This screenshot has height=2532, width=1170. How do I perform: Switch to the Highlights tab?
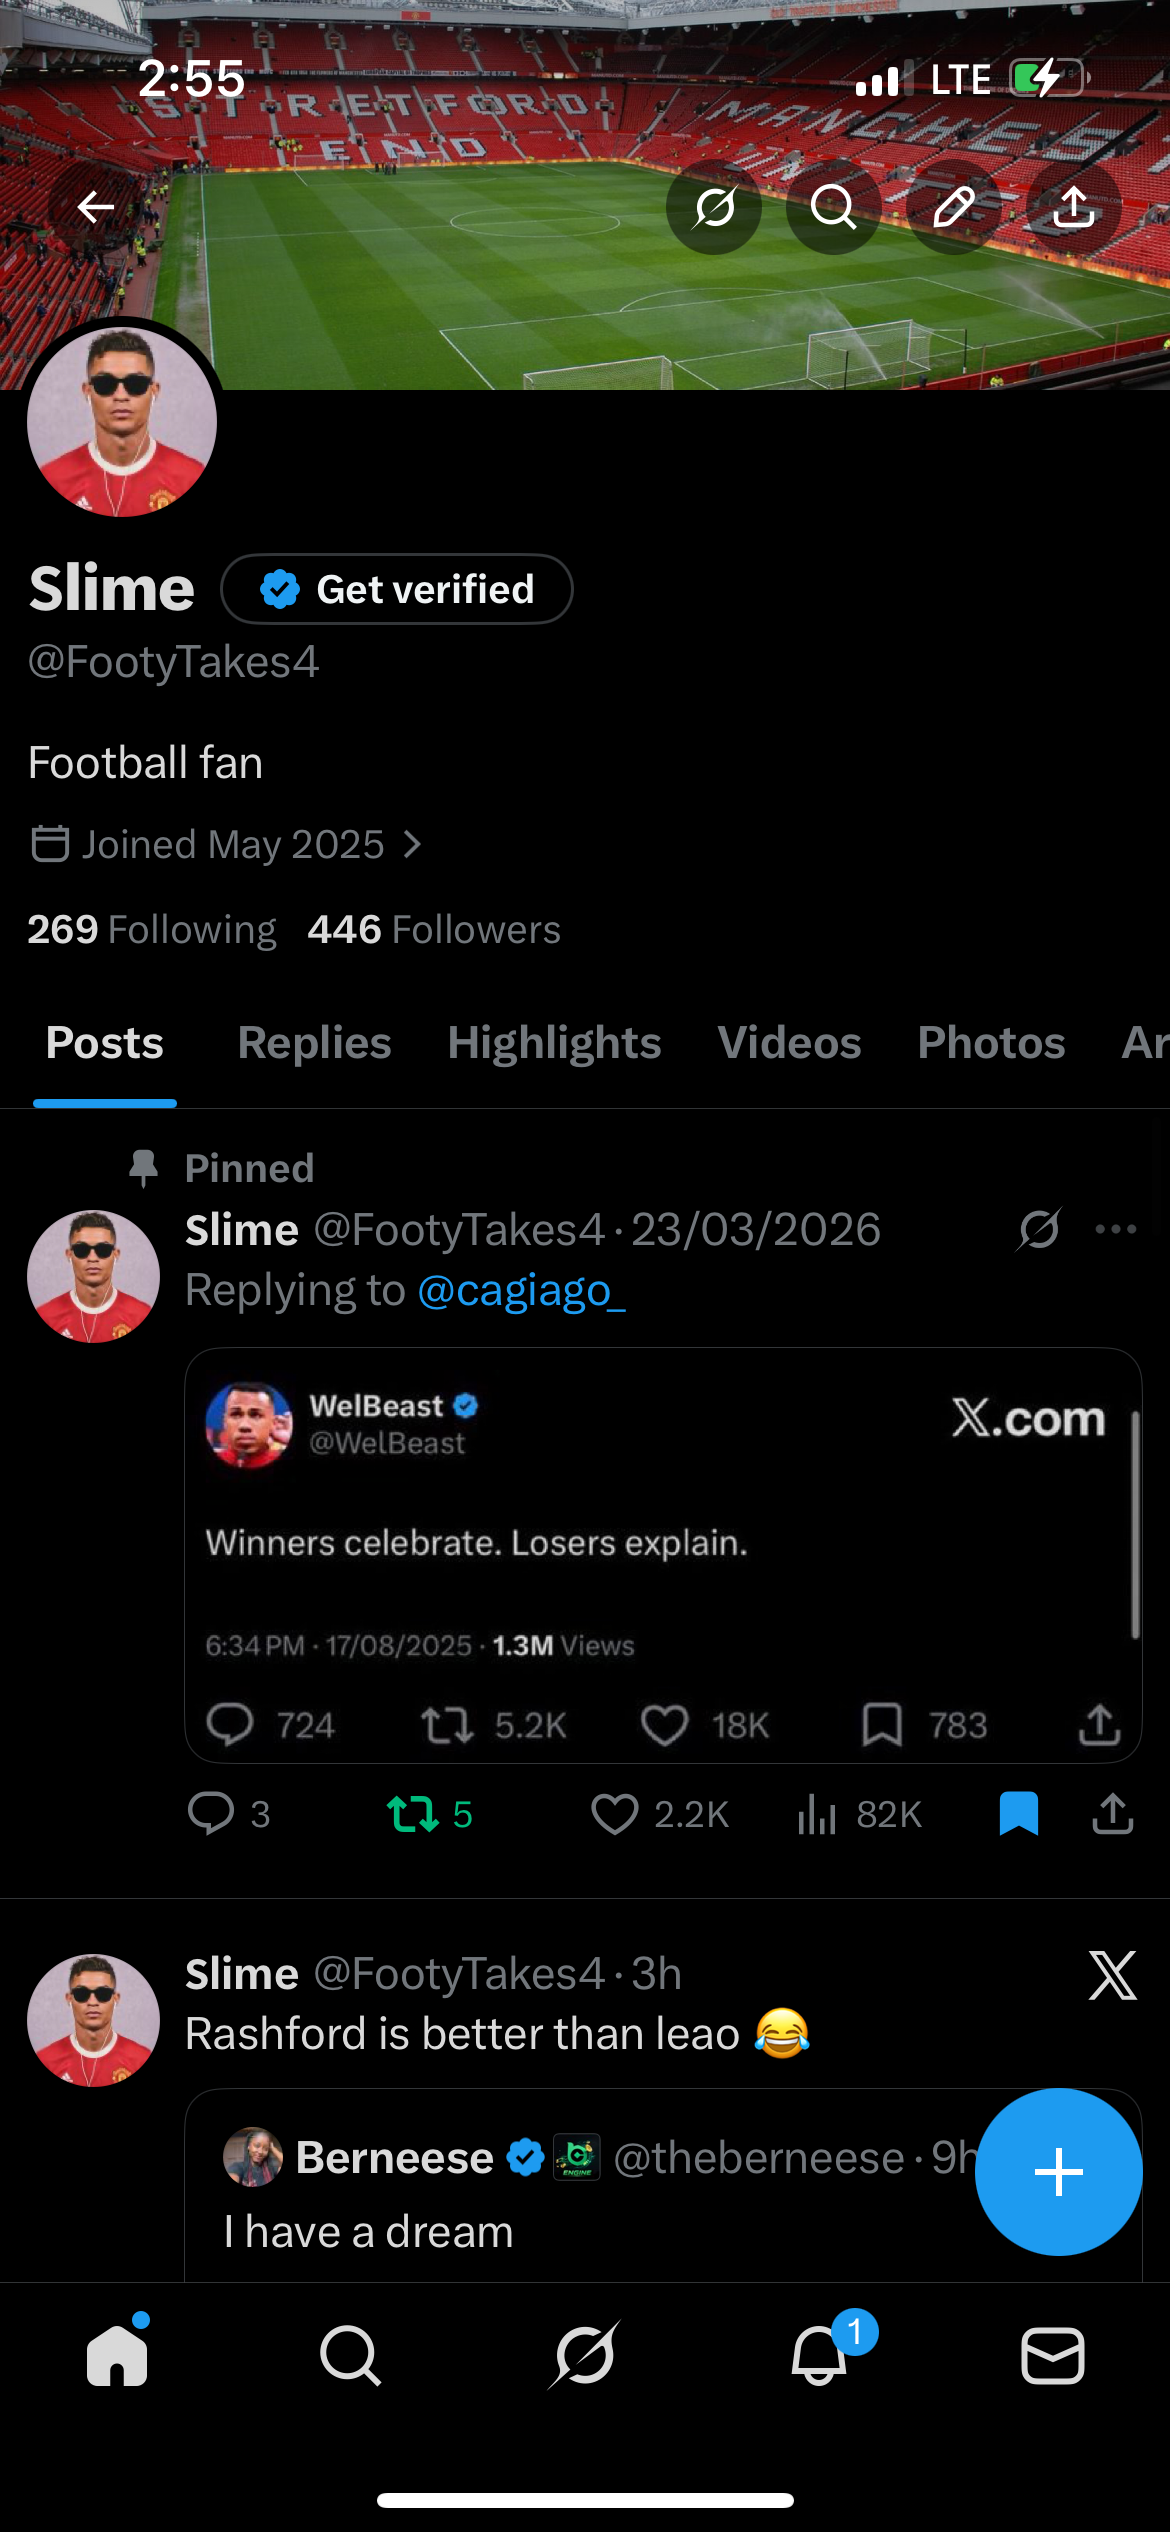[554, 1043]
